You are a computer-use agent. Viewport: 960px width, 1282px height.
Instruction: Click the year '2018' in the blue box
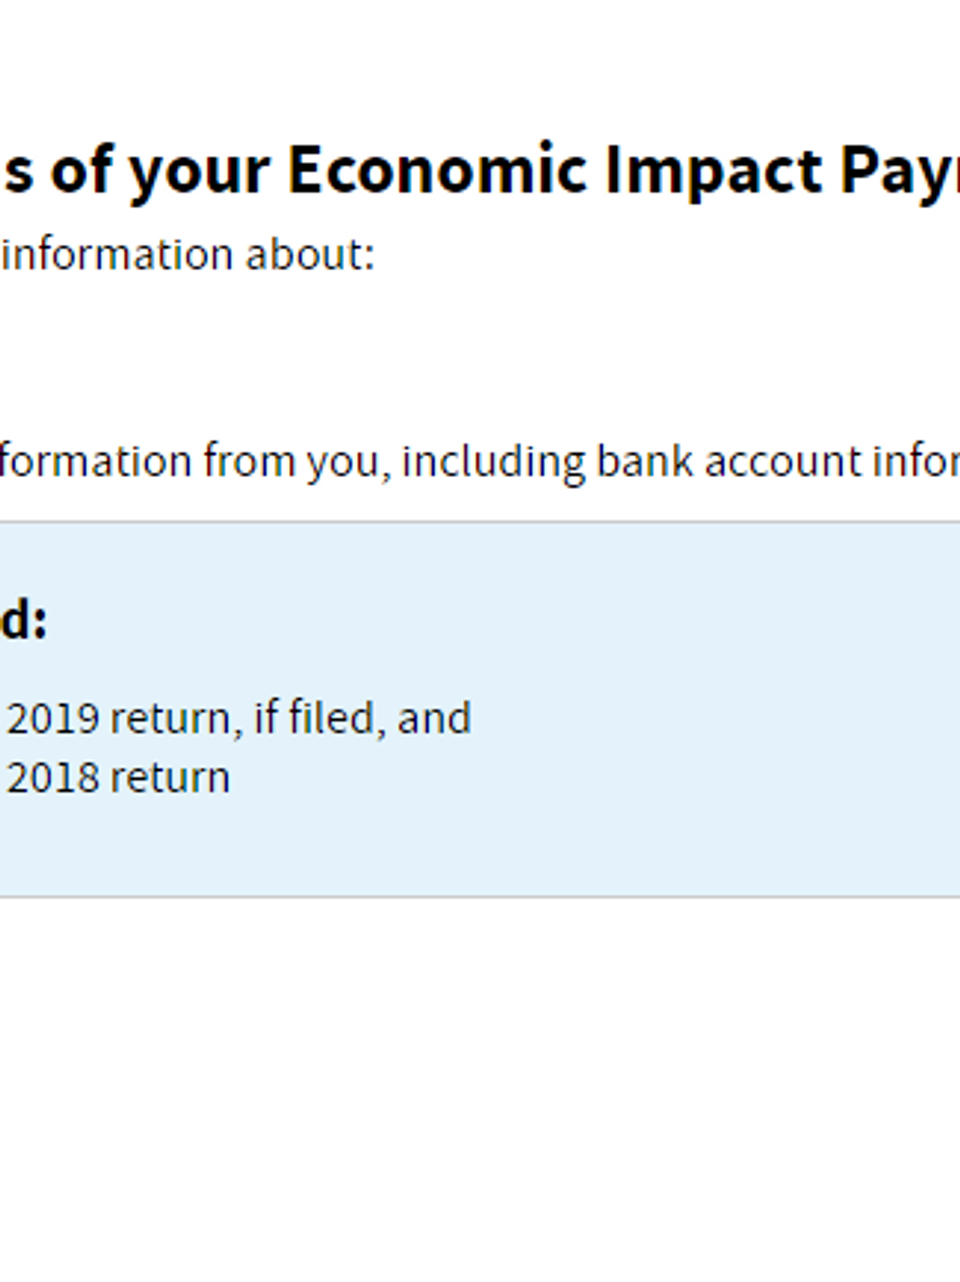53,778
